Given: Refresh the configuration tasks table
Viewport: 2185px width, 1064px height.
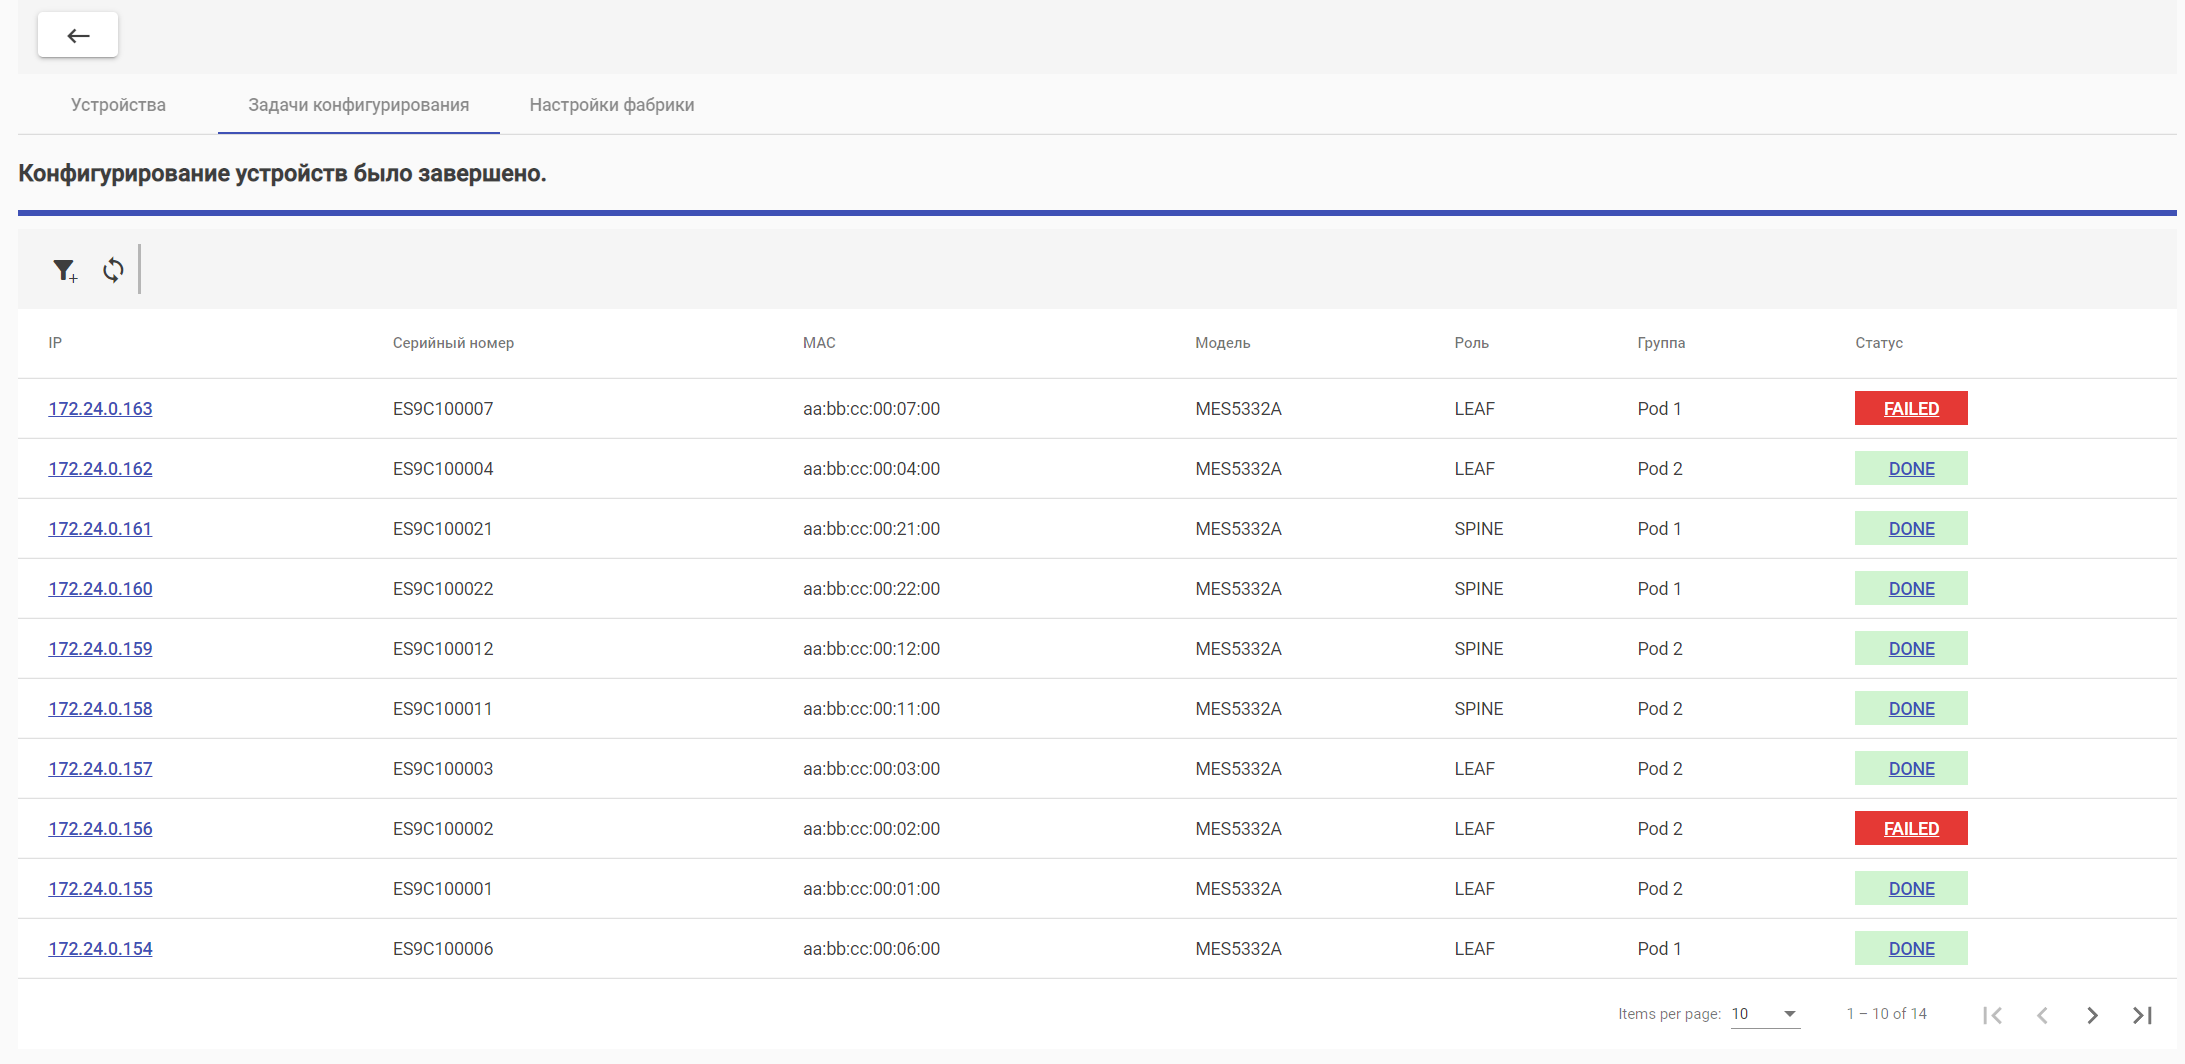Looking at the screenshot, I should [113, 270].
